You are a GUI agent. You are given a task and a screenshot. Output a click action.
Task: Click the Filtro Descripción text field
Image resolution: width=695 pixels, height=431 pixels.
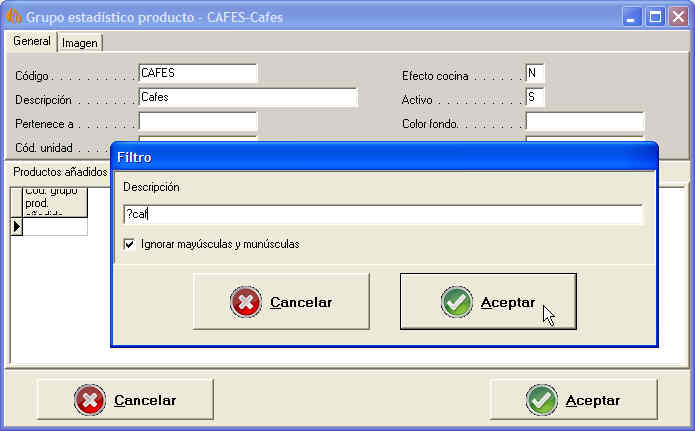[x=382, y=214]
